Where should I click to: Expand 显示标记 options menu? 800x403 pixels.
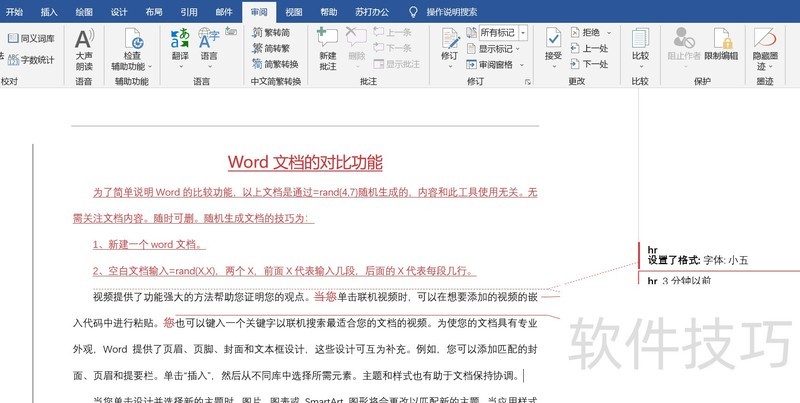[493, 49]
